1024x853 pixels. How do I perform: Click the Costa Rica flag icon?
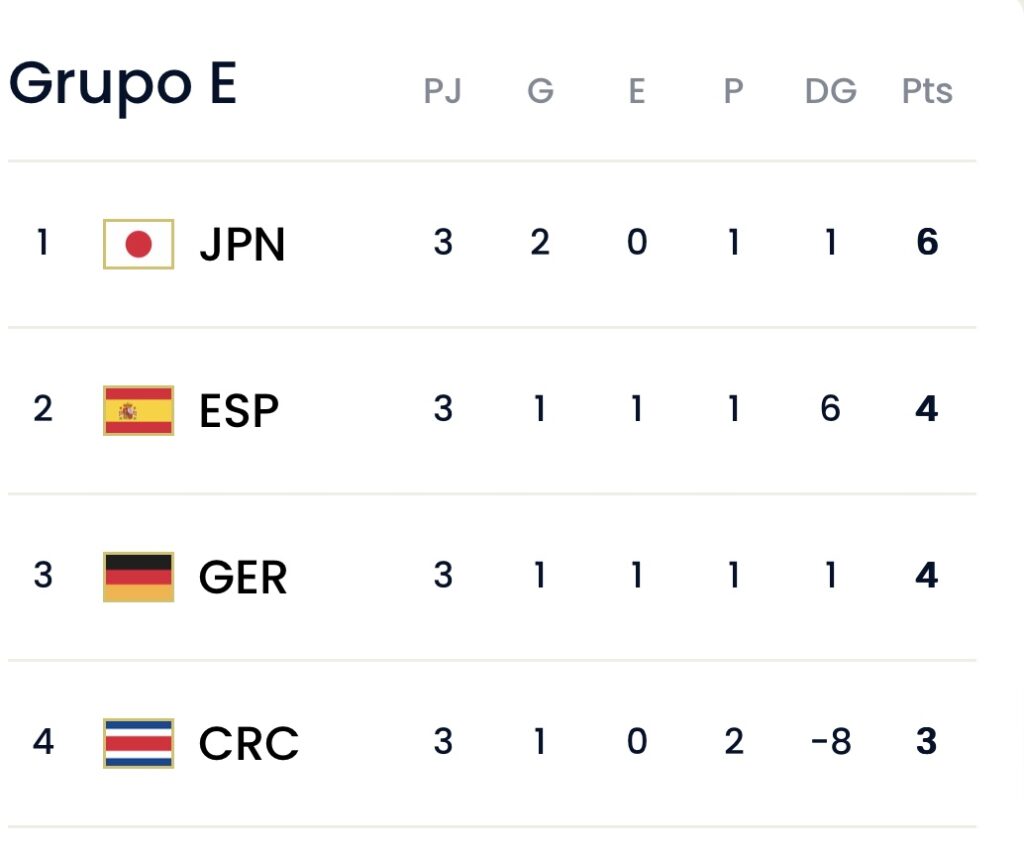tap(138, 743)
